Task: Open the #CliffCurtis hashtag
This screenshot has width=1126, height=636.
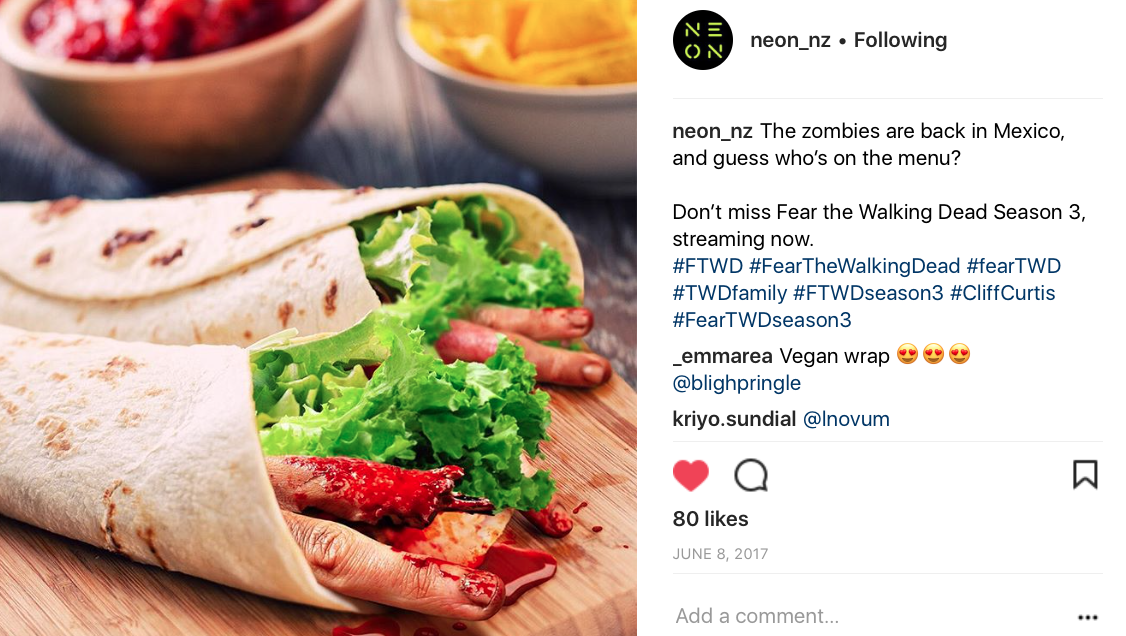Action: (x=1002, y=293)
